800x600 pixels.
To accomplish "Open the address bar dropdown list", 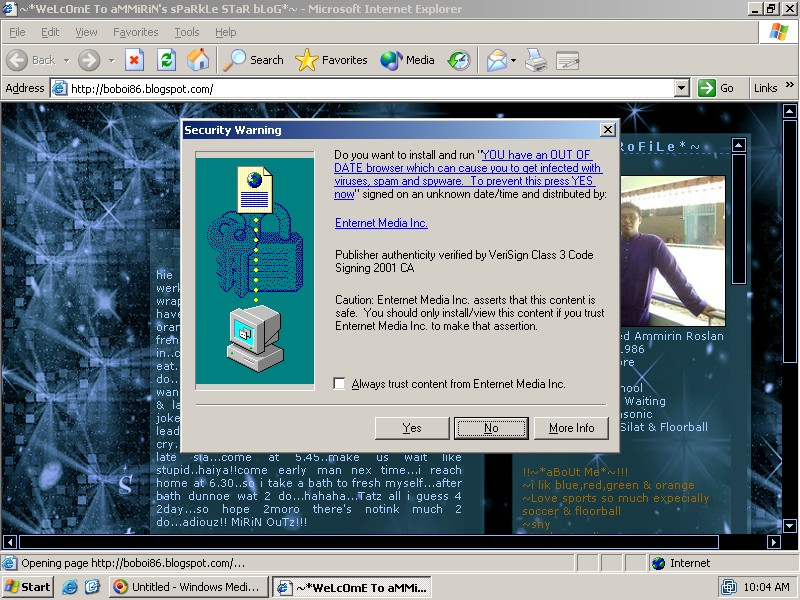I will tap(682, 88).
